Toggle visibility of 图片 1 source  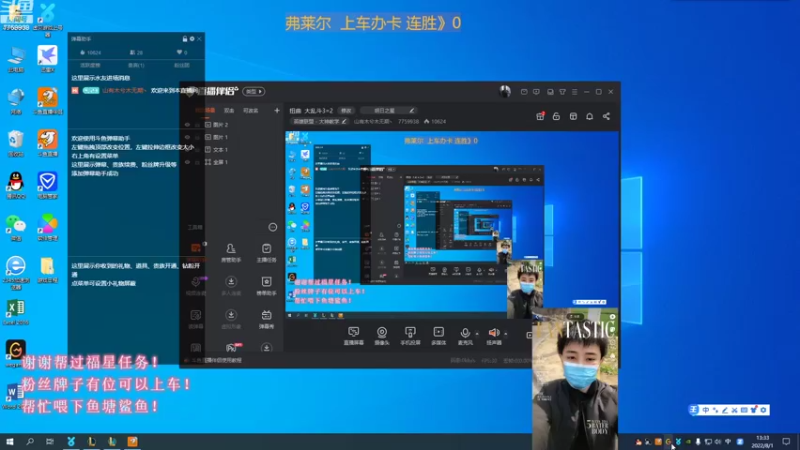tap(187, 137)
